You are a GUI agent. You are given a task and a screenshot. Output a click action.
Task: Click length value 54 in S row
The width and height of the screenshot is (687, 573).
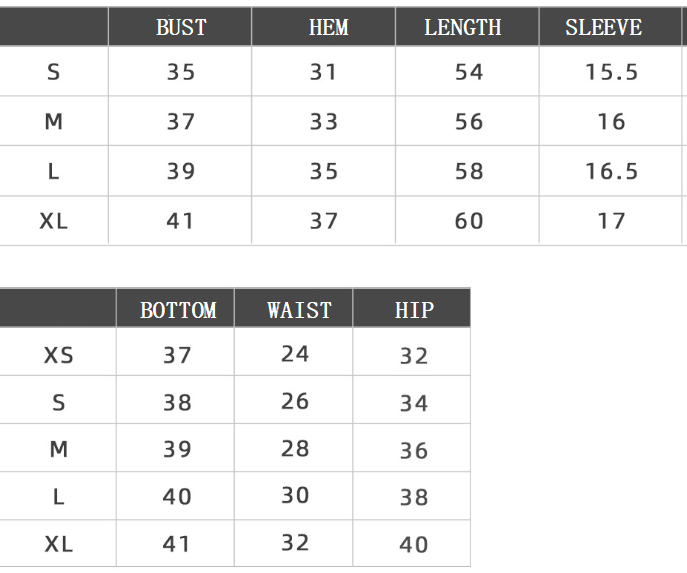tap(469, 72)
